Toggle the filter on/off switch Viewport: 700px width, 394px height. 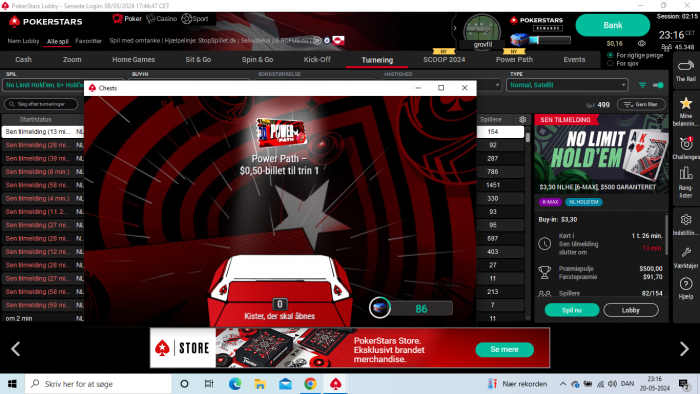coord(658,85)
